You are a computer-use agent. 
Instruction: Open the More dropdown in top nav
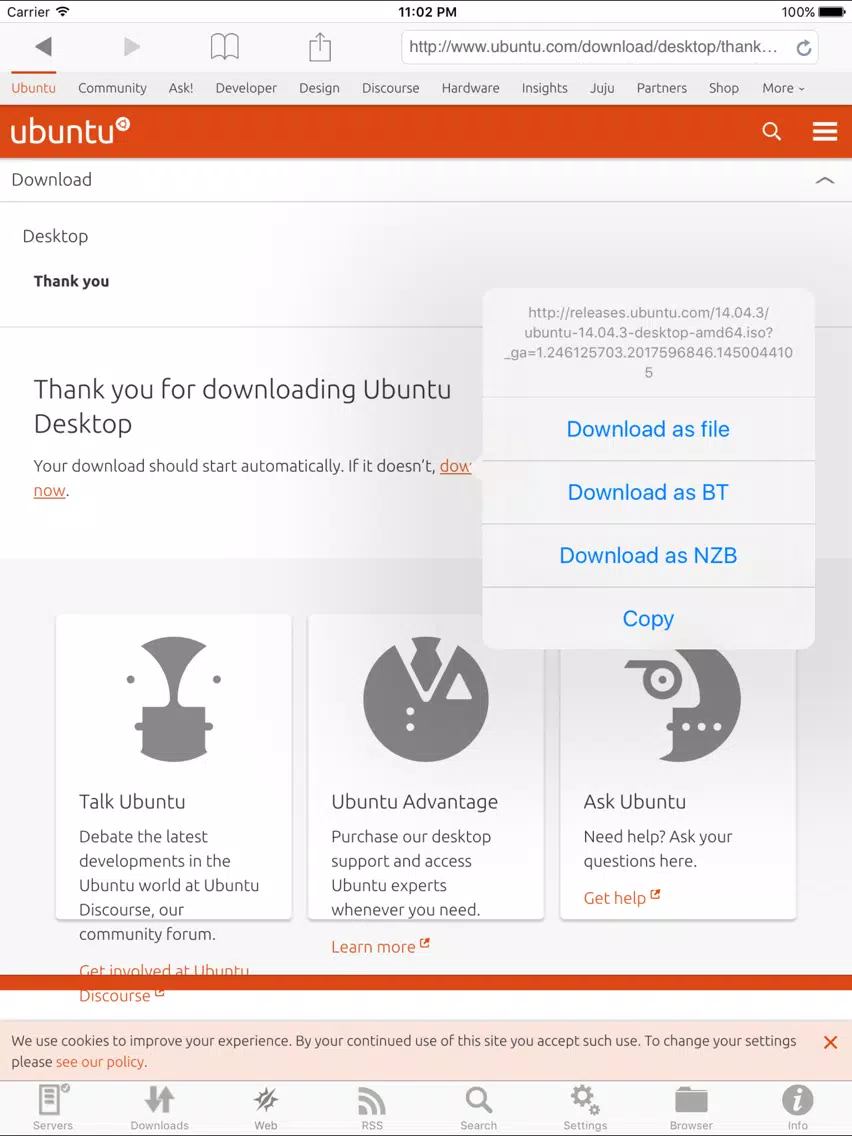(783, 88)
